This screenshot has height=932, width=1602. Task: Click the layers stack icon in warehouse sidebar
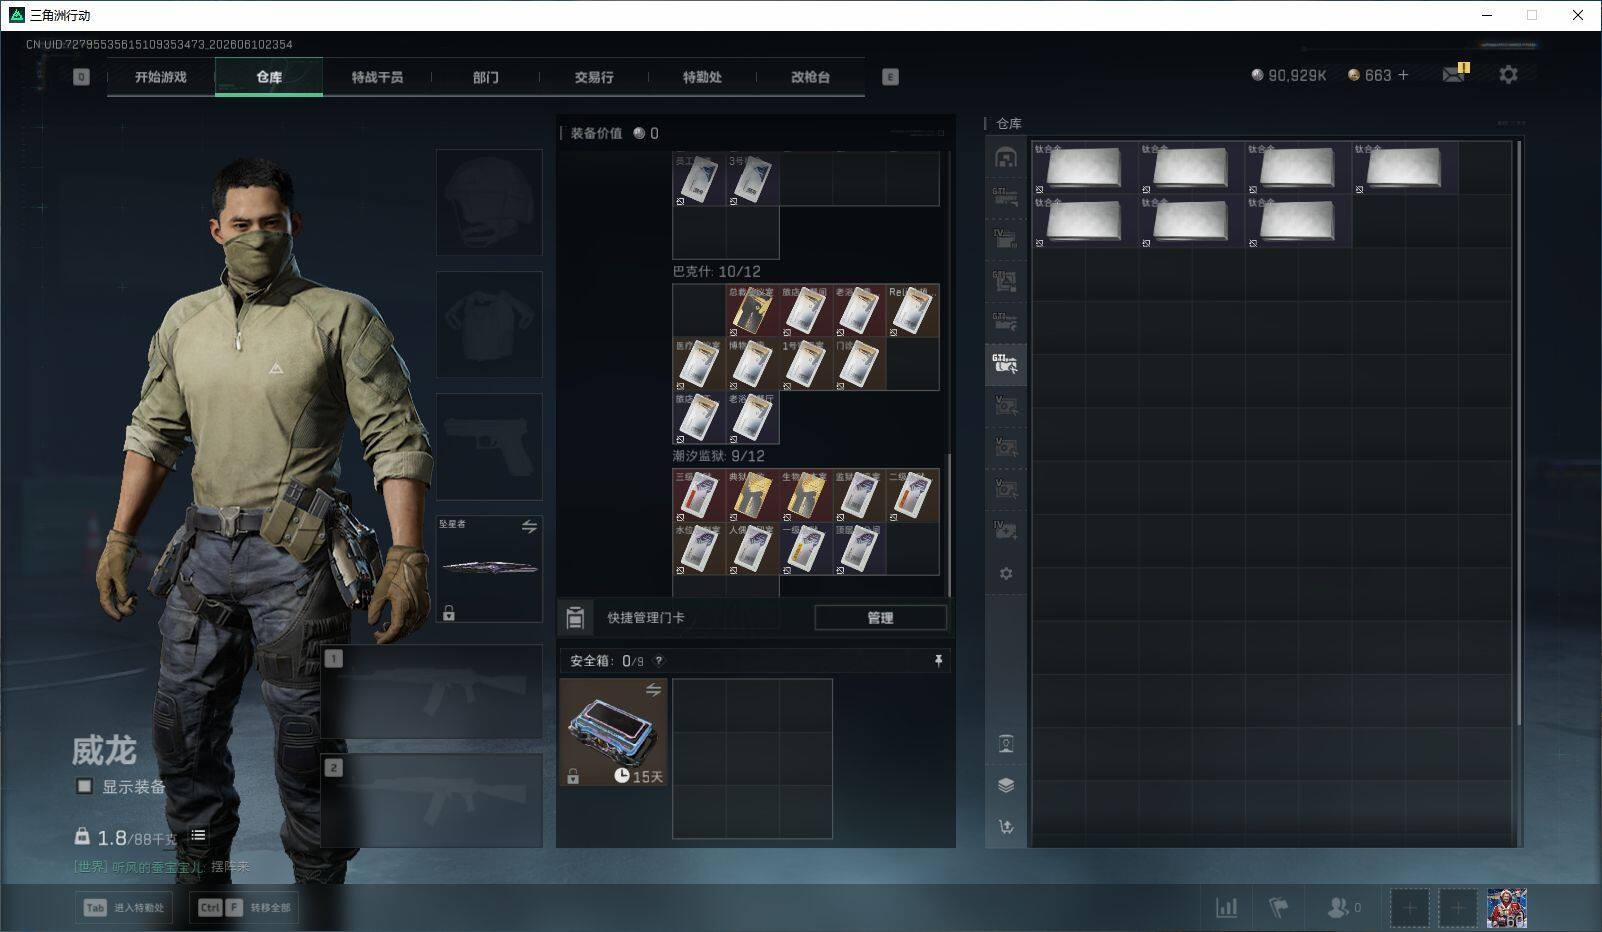(1006, 785)
